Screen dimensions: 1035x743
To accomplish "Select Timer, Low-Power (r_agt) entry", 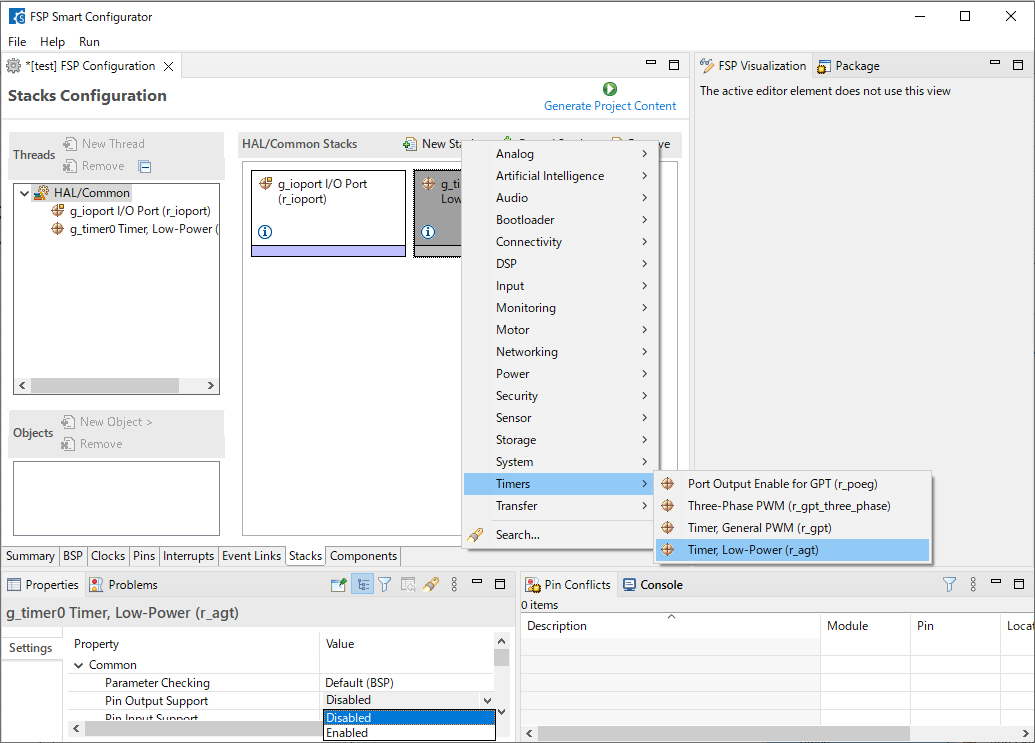I will 792,550.
